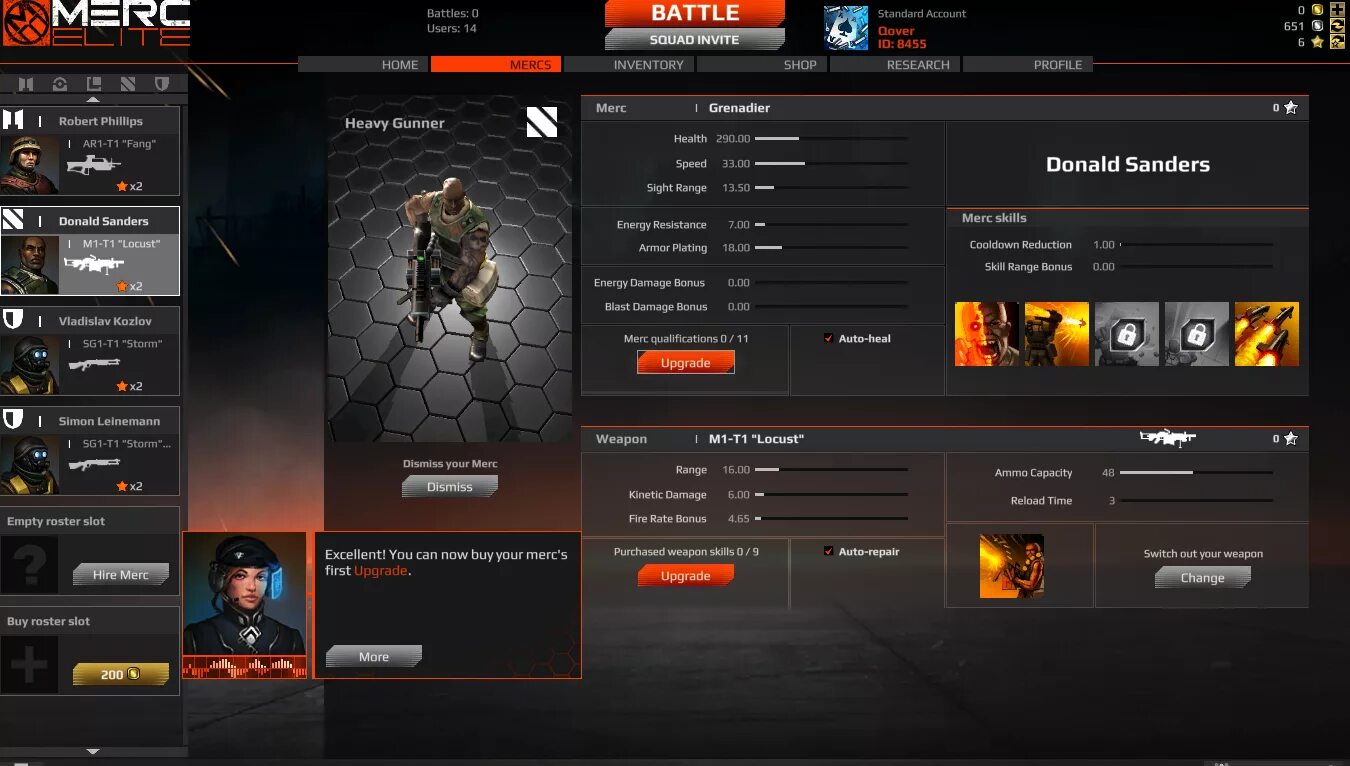Open the RESEARCH tab

coord(896,64)
